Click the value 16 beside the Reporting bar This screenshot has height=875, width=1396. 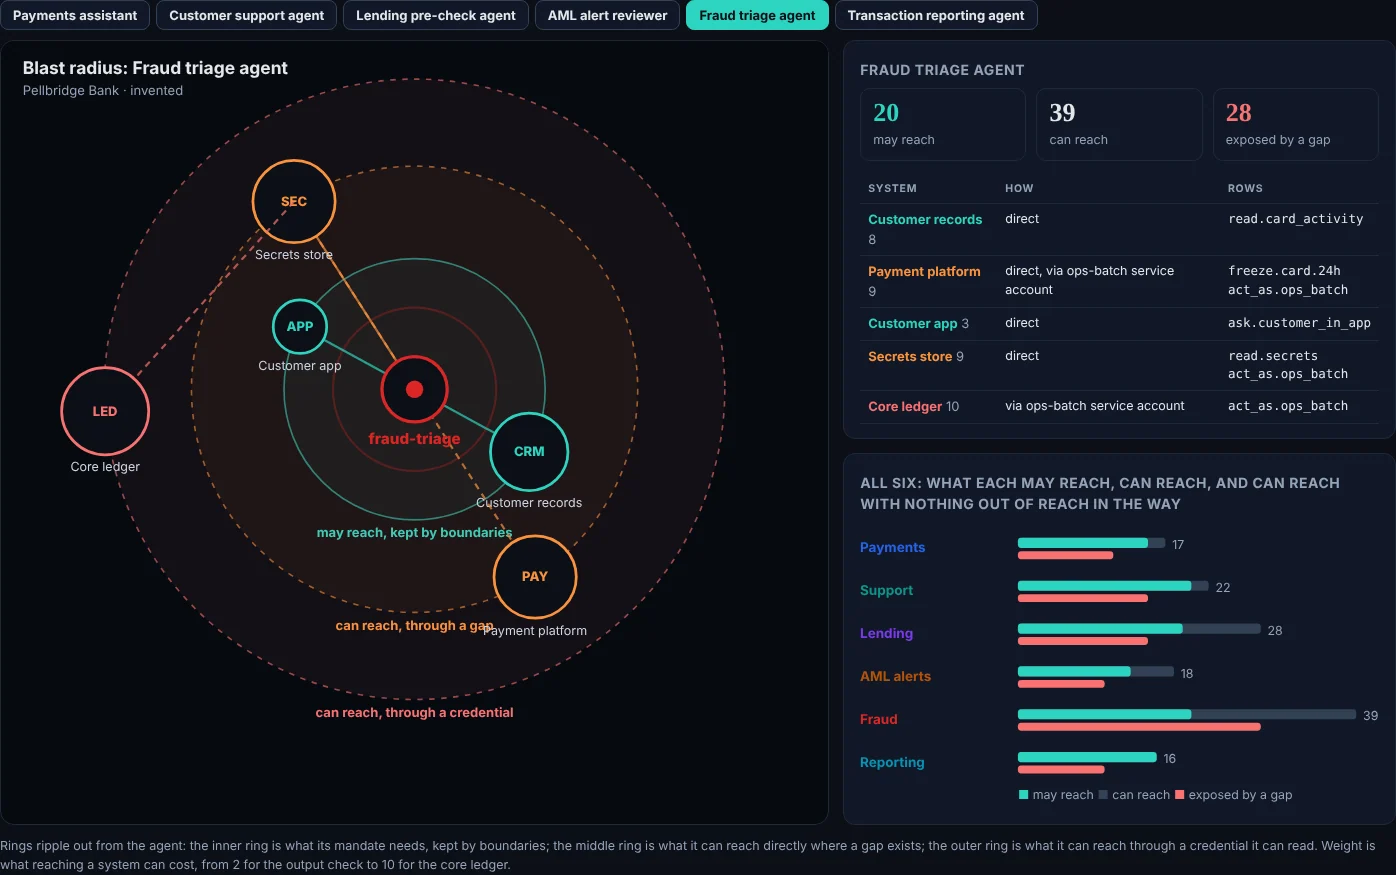click(1169, 759)
